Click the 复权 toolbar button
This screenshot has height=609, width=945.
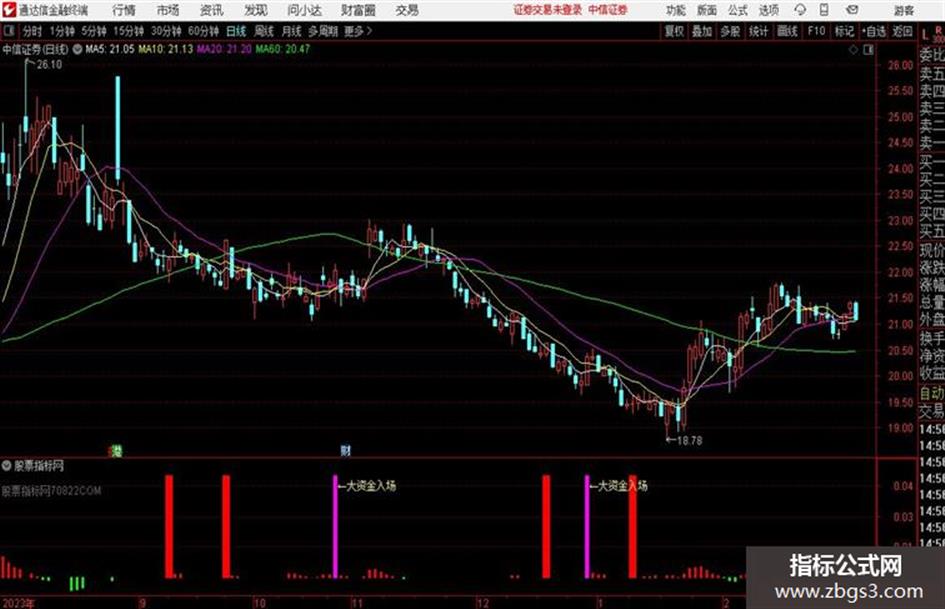(x=673, y=31)
